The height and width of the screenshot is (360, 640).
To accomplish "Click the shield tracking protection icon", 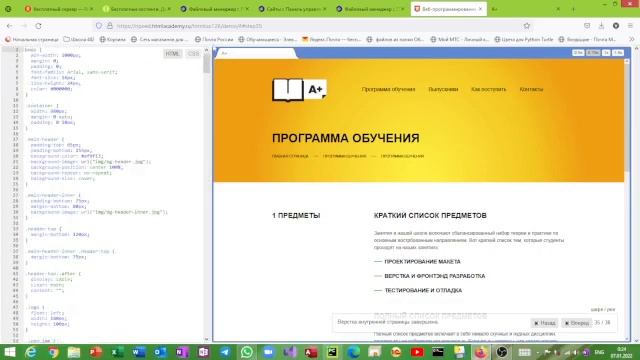I will tap(99, 26).
